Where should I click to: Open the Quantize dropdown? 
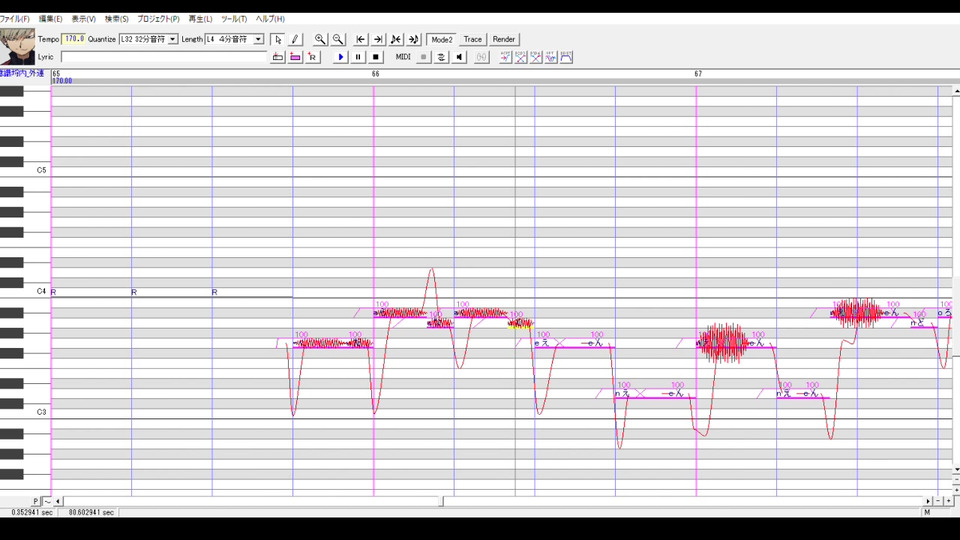pyautogui.click(x=173, y=39)
